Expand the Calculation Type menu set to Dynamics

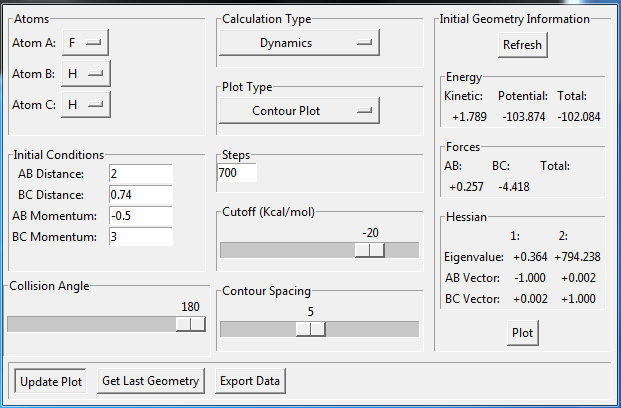(299, 43)
